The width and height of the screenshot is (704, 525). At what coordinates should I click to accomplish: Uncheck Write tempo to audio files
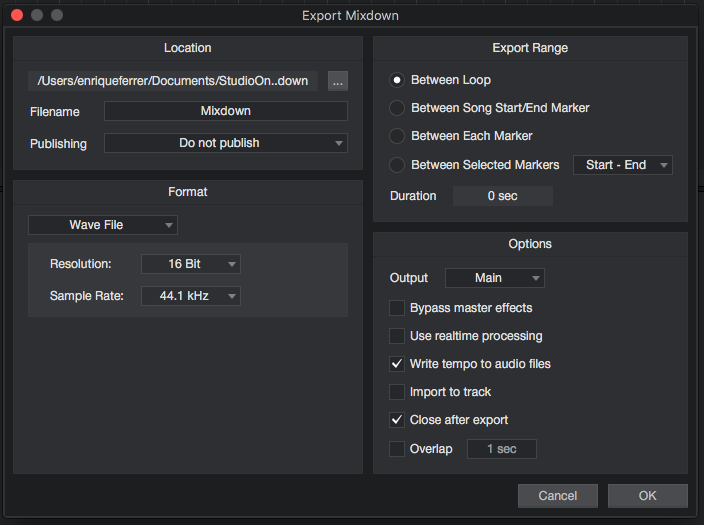(x=397, y=364)
